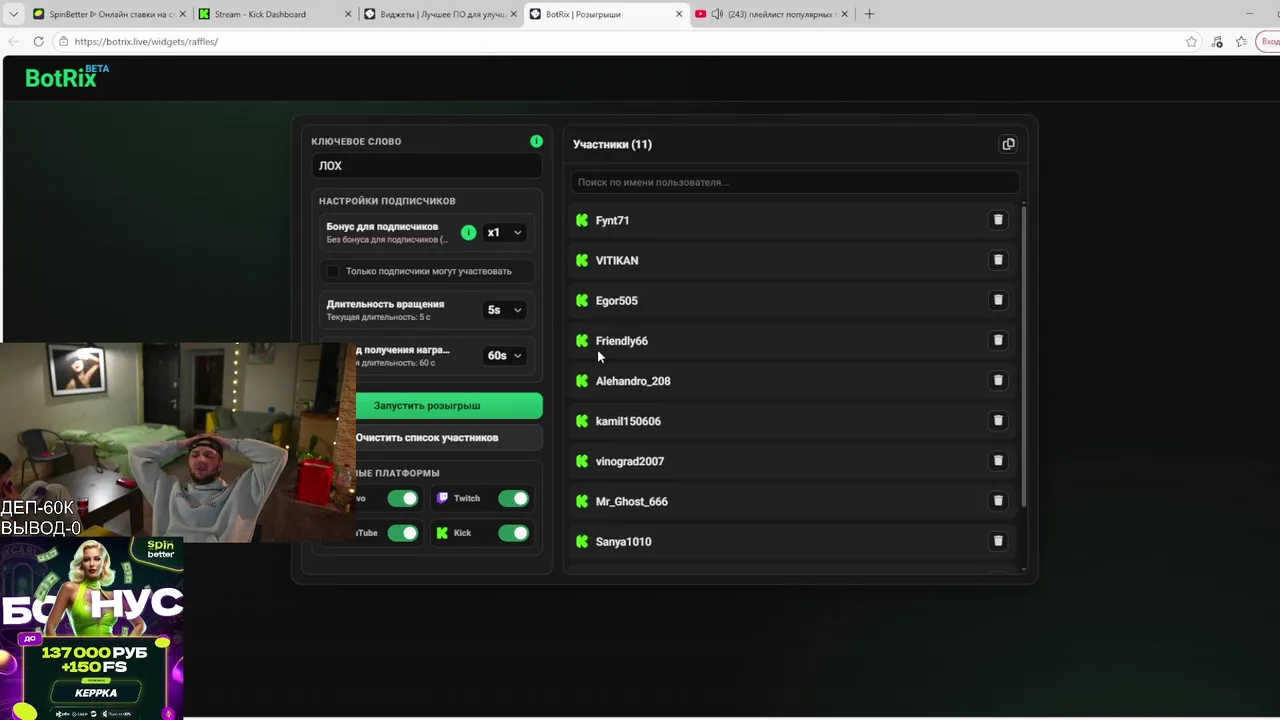The width and height of the screenshot is (1280, 720).
Task: Click trash icon next to kamil150606
Action: tap(998, 421)
